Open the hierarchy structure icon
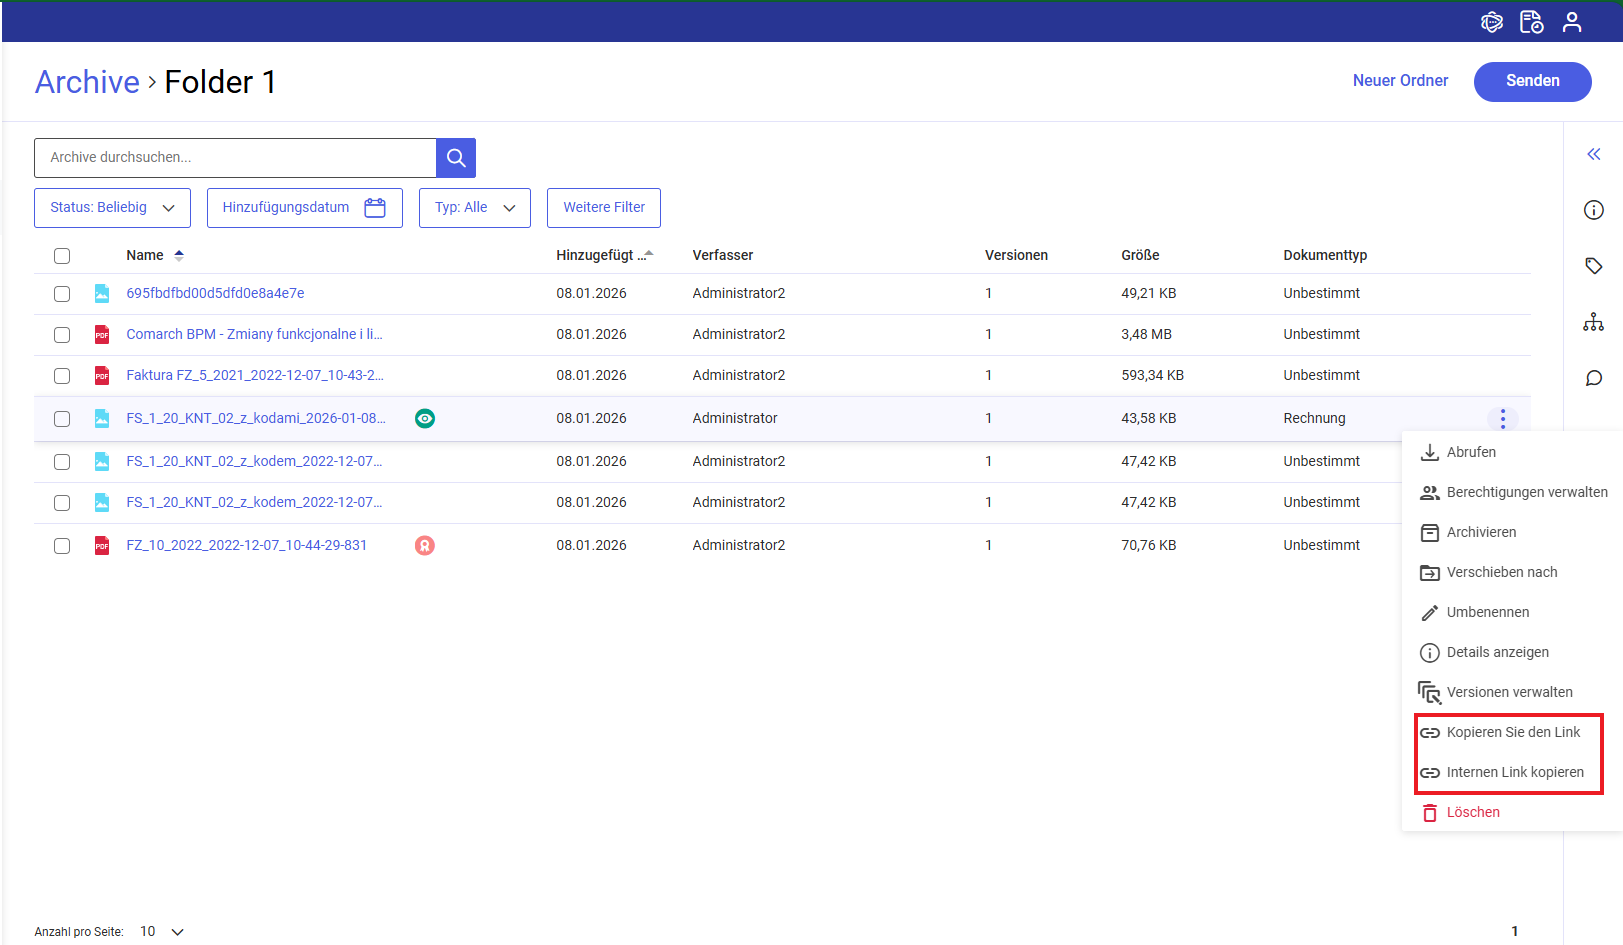 tap(1593, 322)
